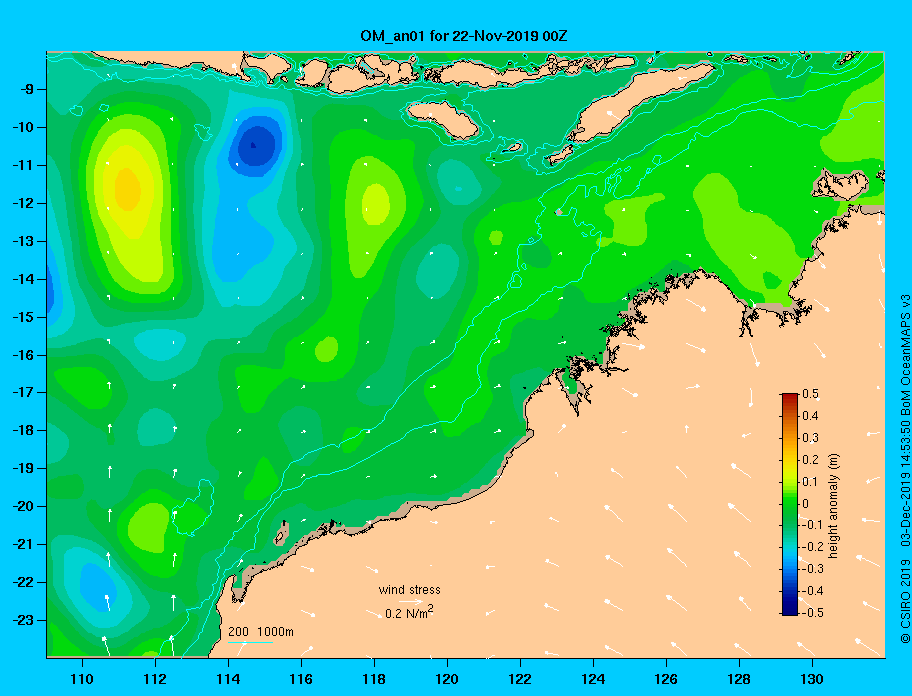Click the longitude label "112"

coord(155,679)
